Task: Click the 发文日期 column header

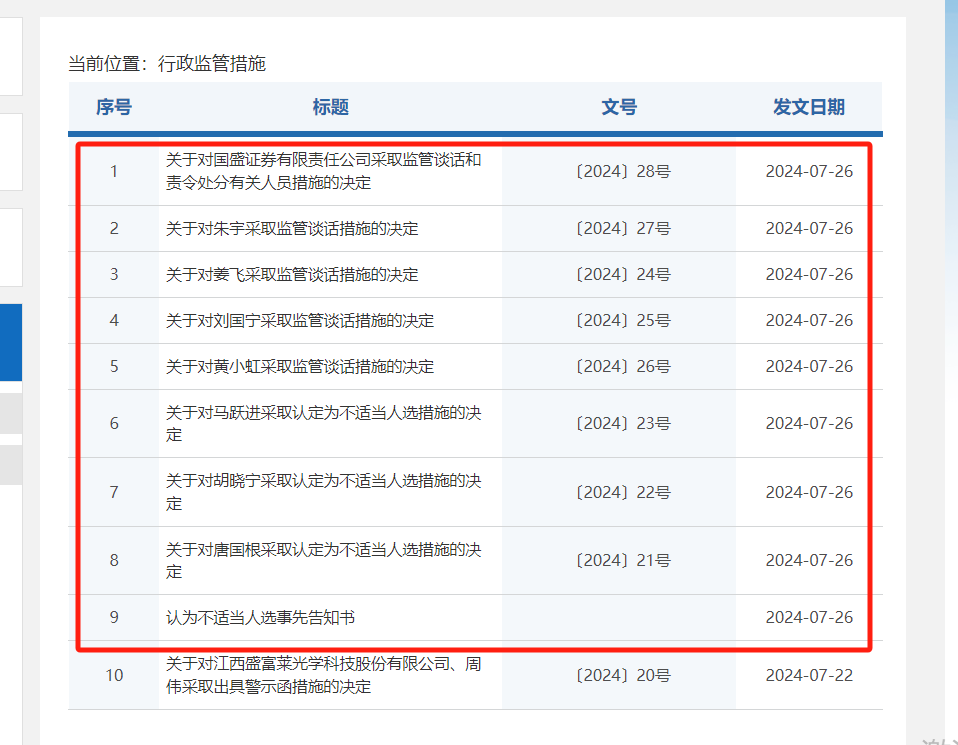Action: pos(809,107)
